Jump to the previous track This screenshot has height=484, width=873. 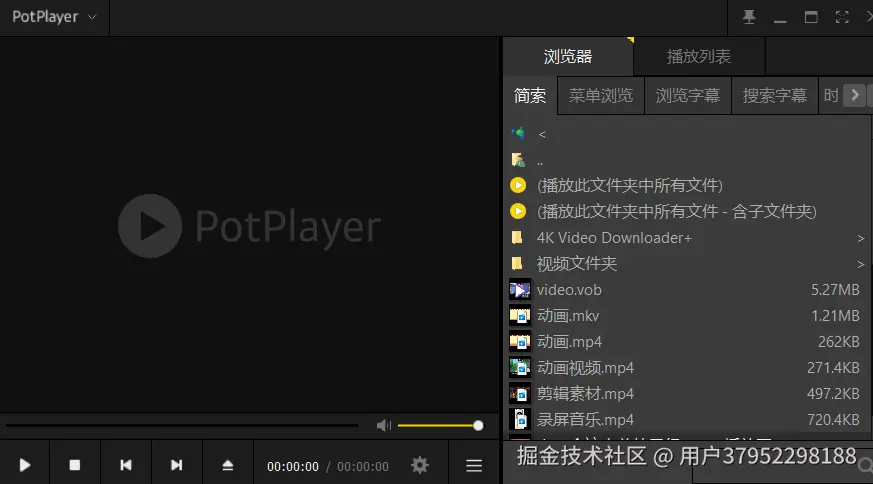pos(126,465)
